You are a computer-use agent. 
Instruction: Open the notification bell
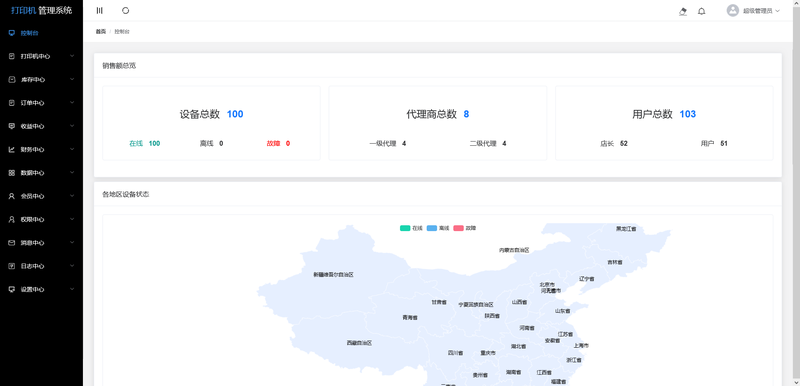[x=702, y=11]
